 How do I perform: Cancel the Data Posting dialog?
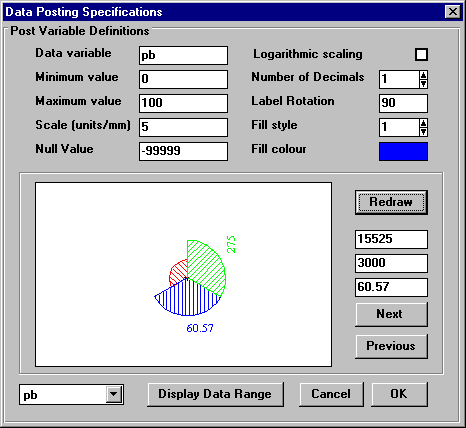(x=331, y=394)
